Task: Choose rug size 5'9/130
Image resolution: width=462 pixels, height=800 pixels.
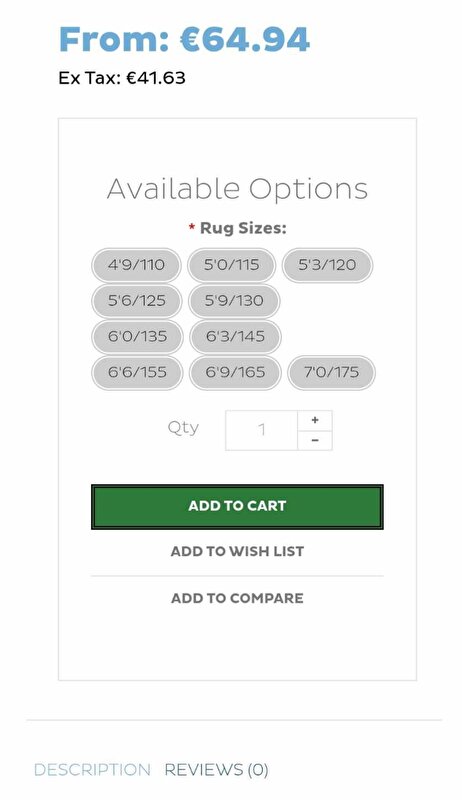Action: point(234,301)
